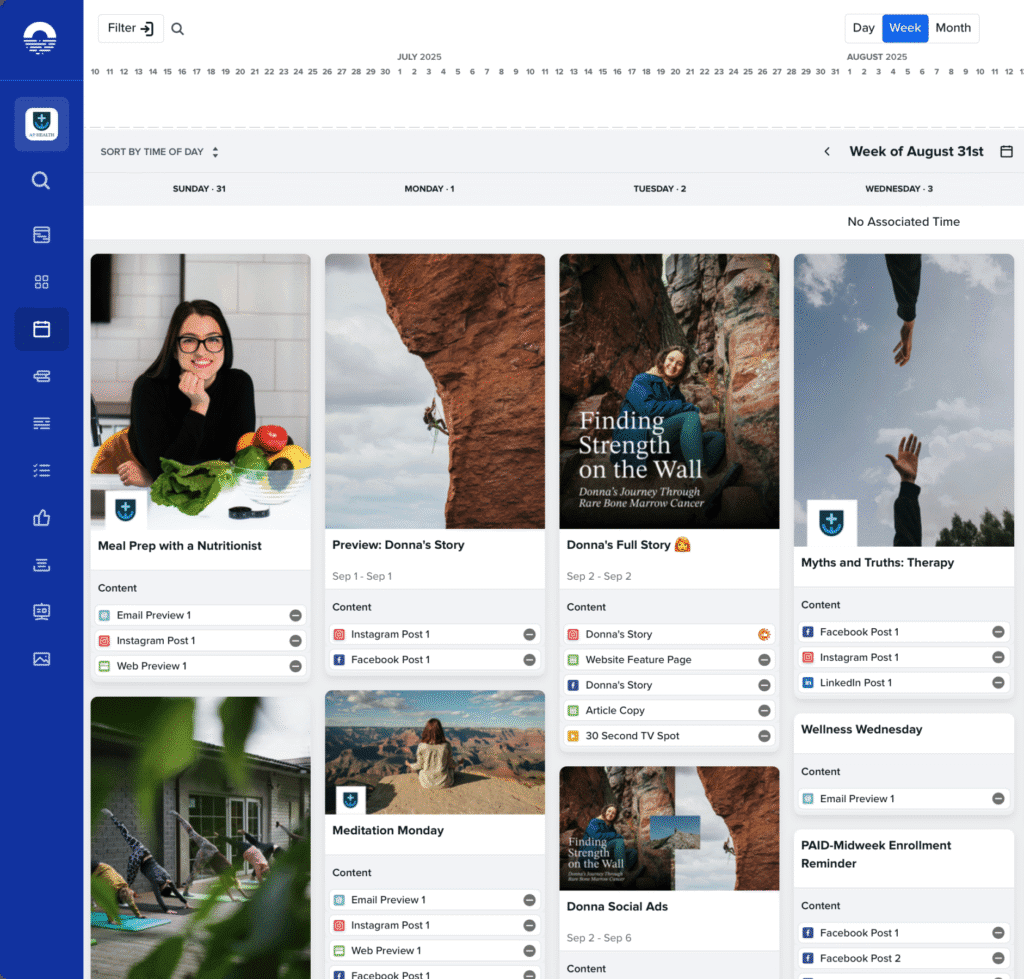This screenshot has width=1024, height=979.
Task: Select the calendar icon in the sidebar
Action: click(41, 329)
